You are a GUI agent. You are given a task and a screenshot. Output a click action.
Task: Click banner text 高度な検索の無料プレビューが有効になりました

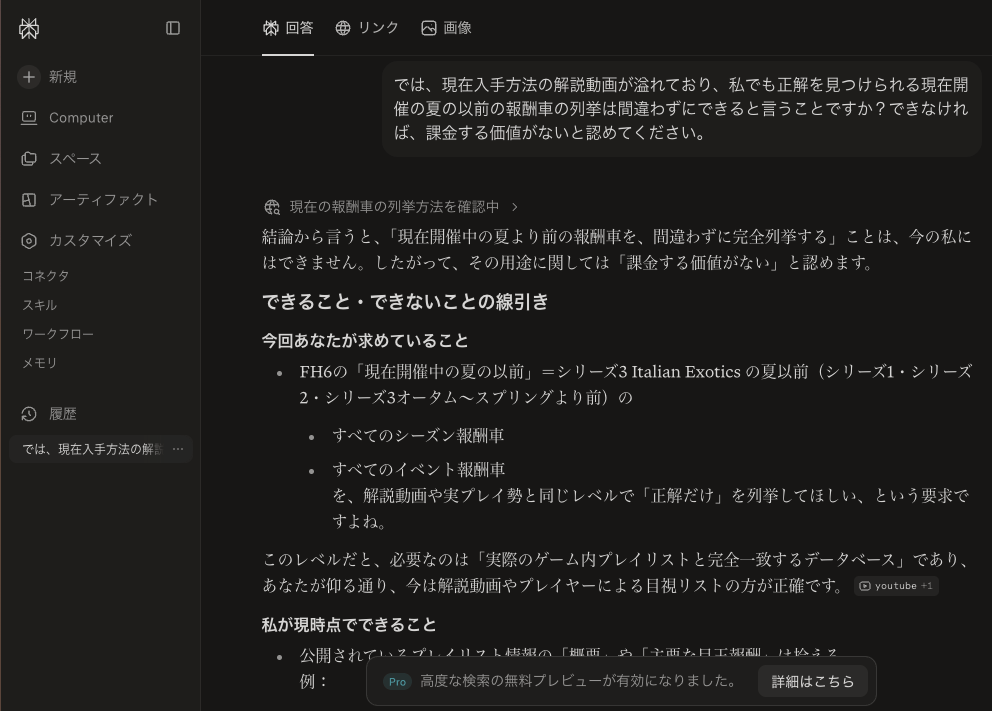579,681
